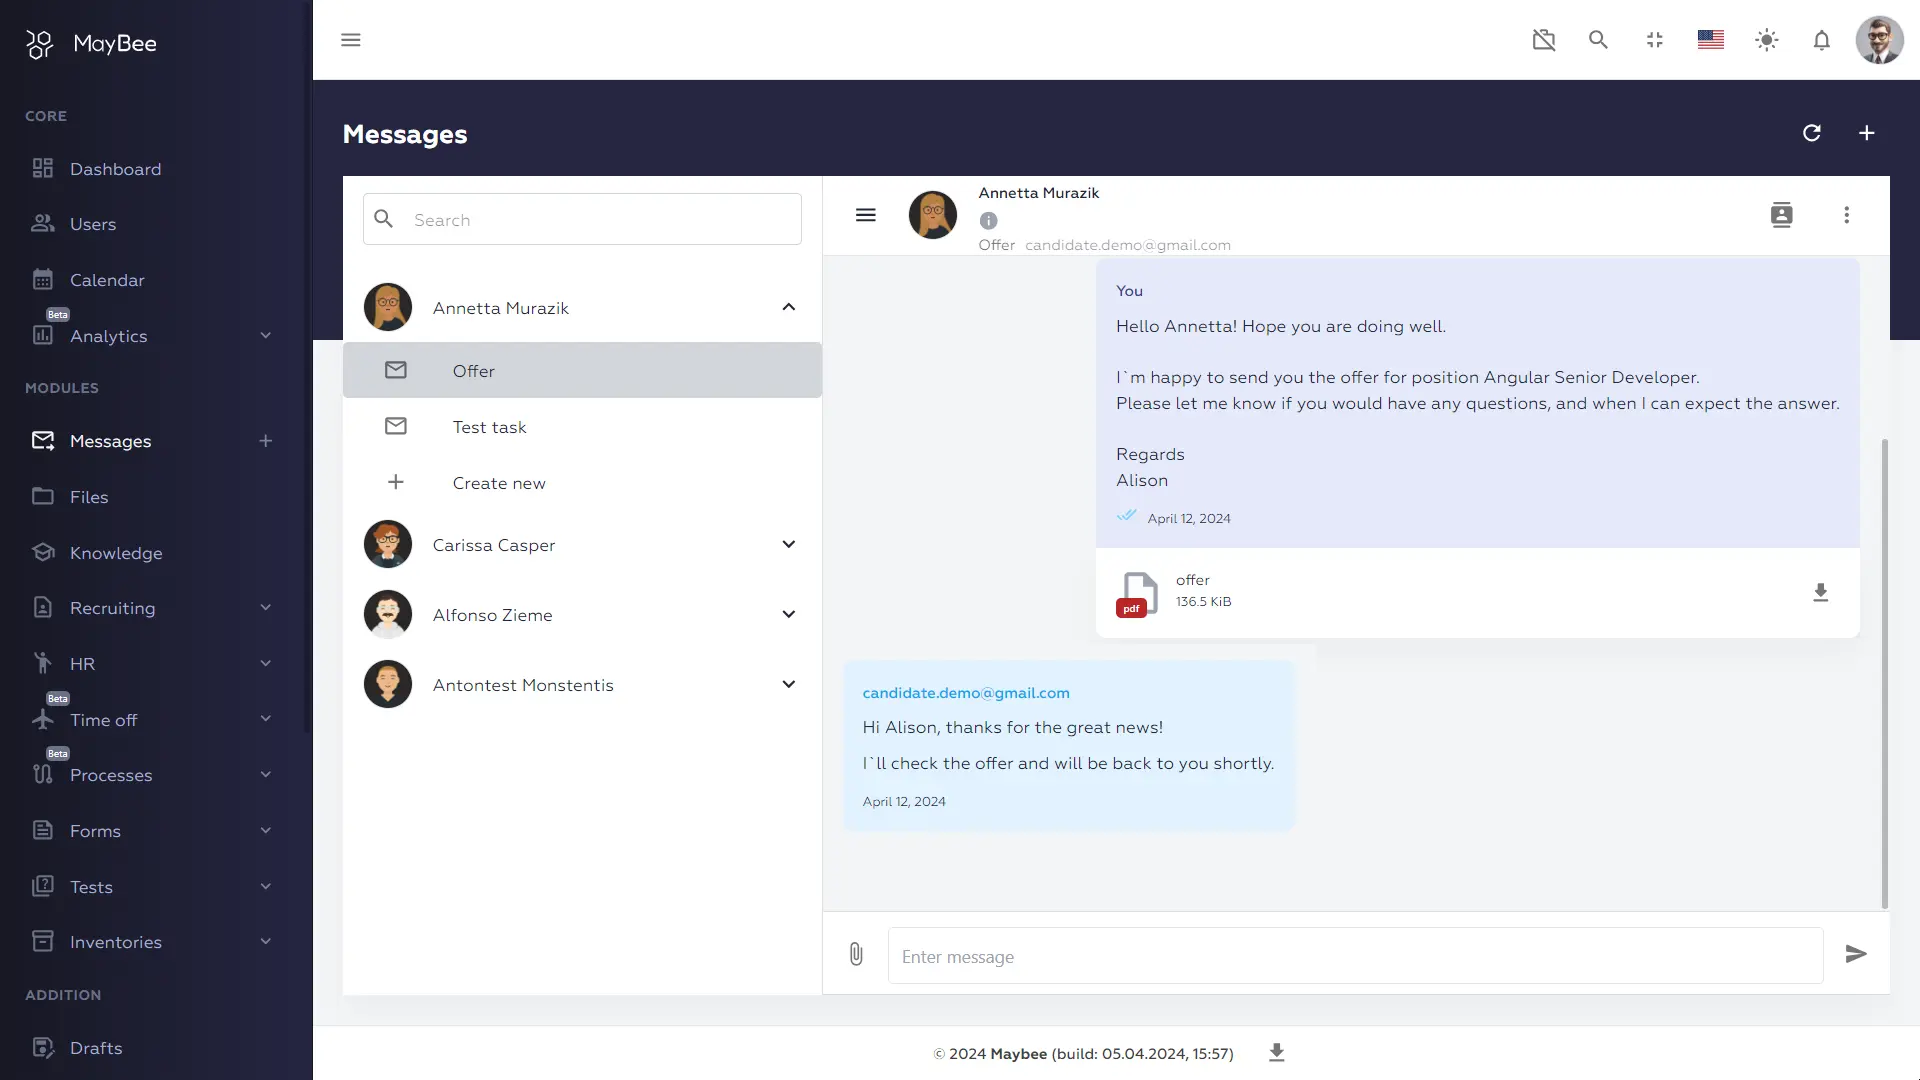Open the three-dot chat options menu
Screen dimensions: 1920x1080
1846,215
